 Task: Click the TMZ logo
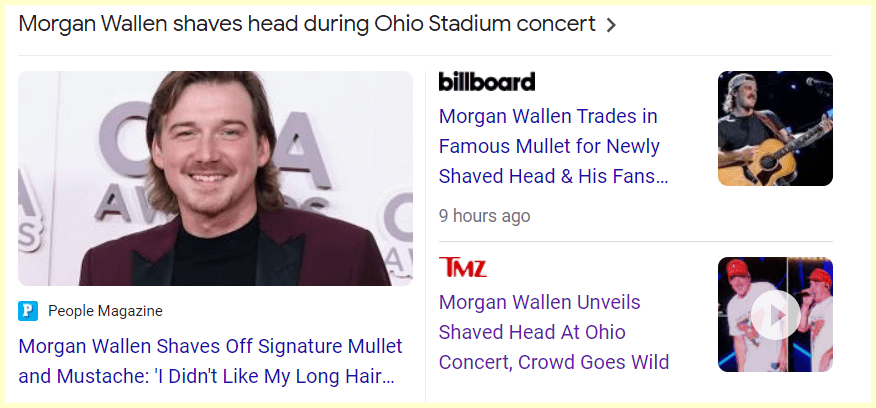(x=463, y=267)
